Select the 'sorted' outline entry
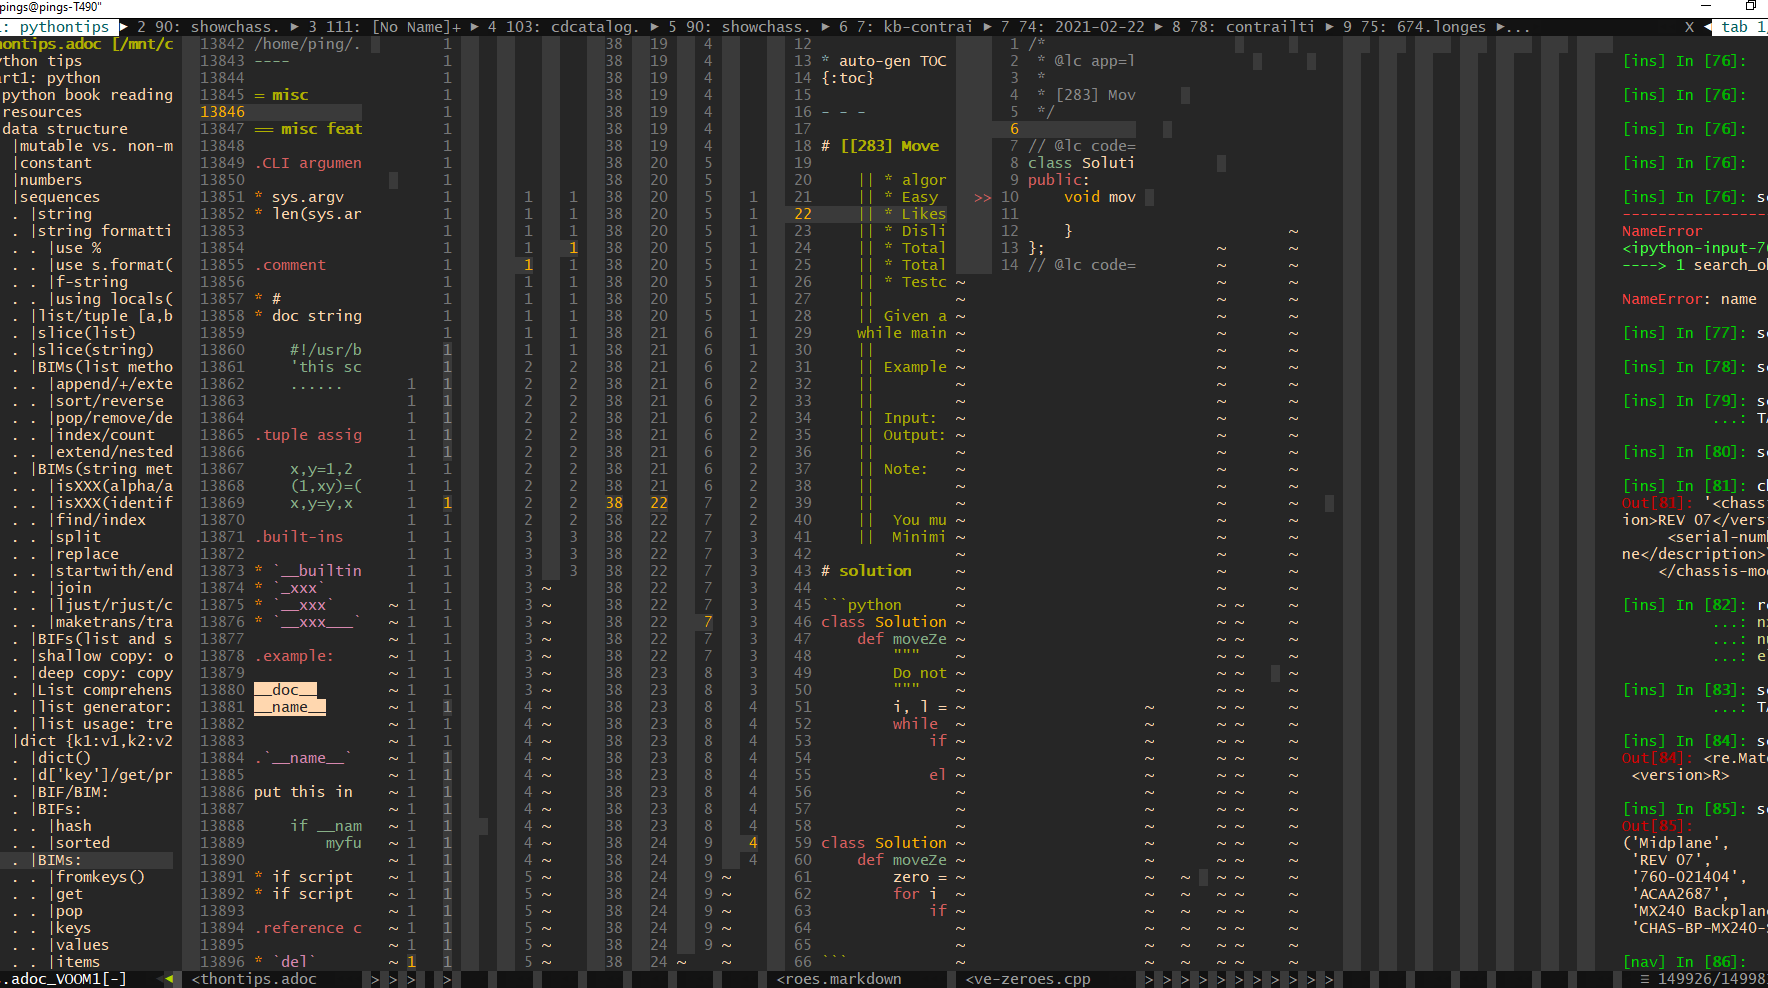This screenshot has width=1768, height=988. [x=83, y=843]
